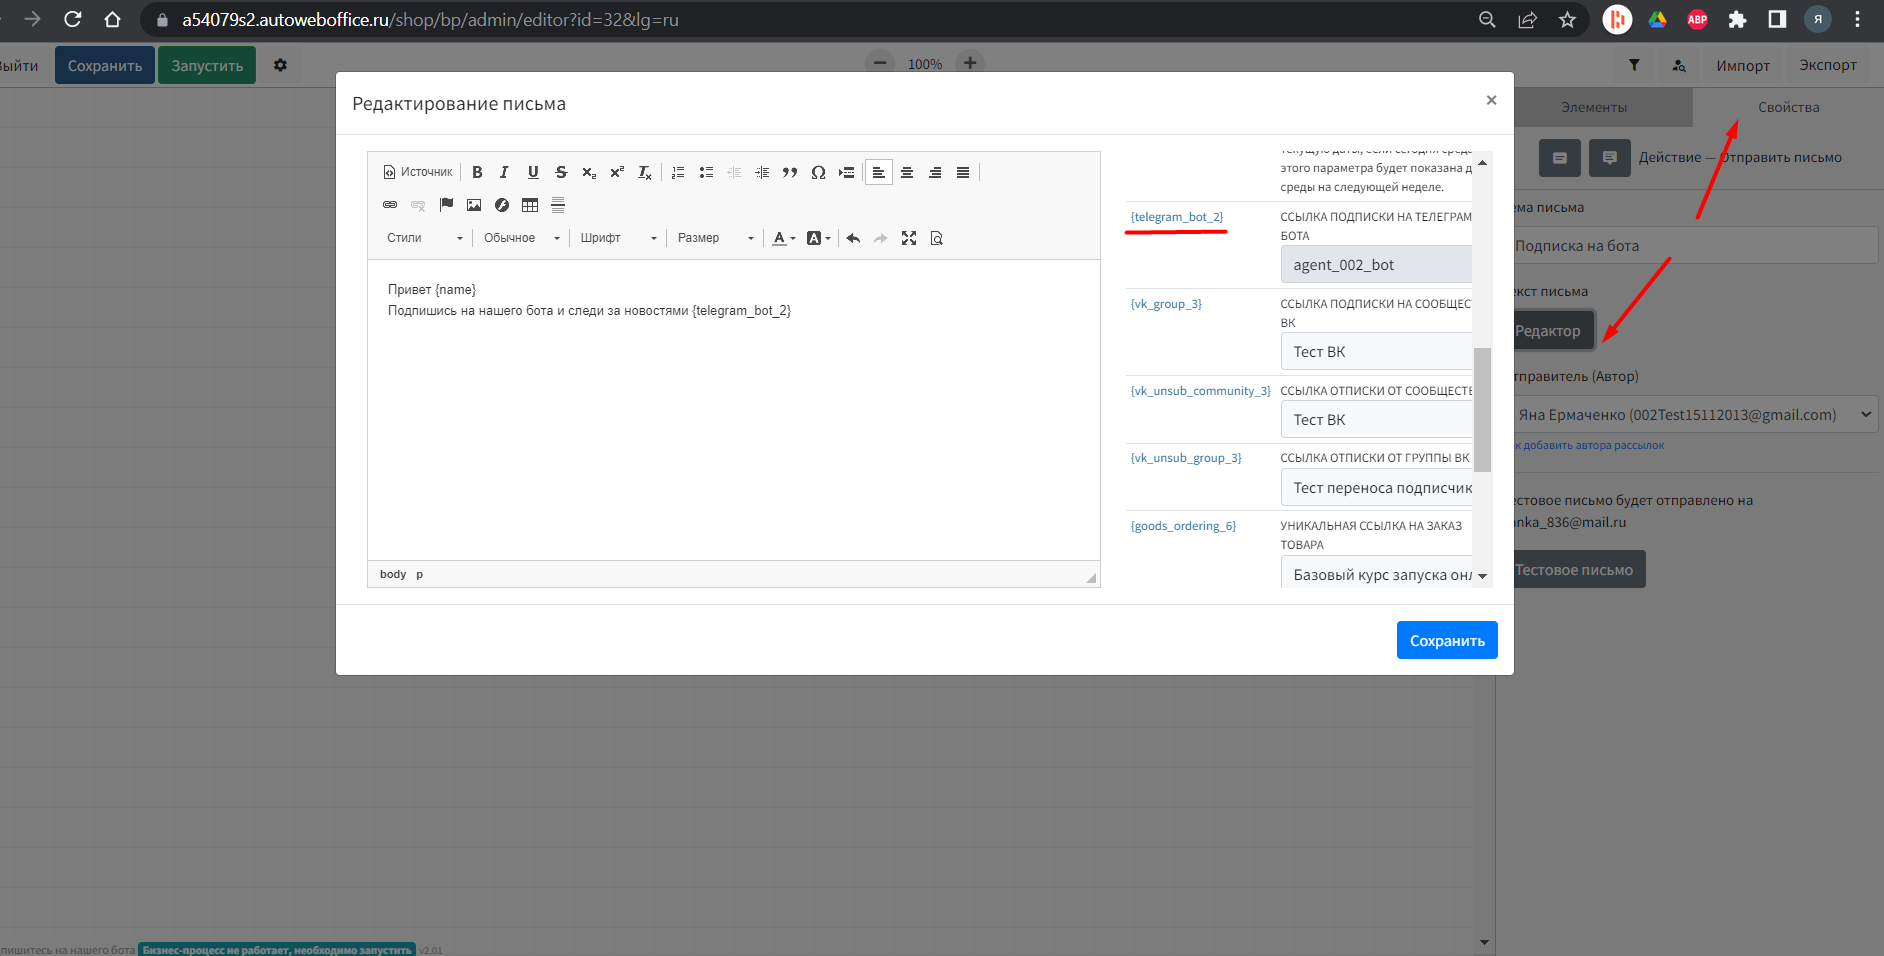Click the blue Сохранить button in dialog

coord(1446,640)
